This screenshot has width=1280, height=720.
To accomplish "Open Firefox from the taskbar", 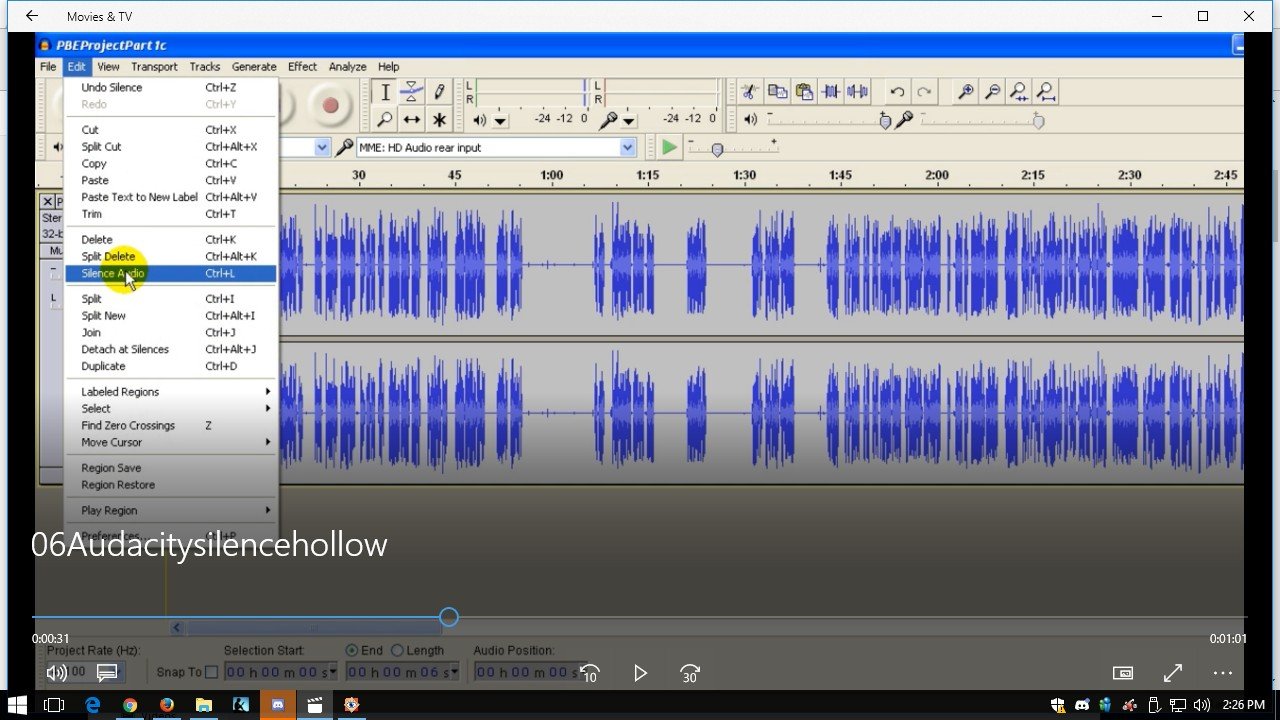I will [x=167, y=704].
